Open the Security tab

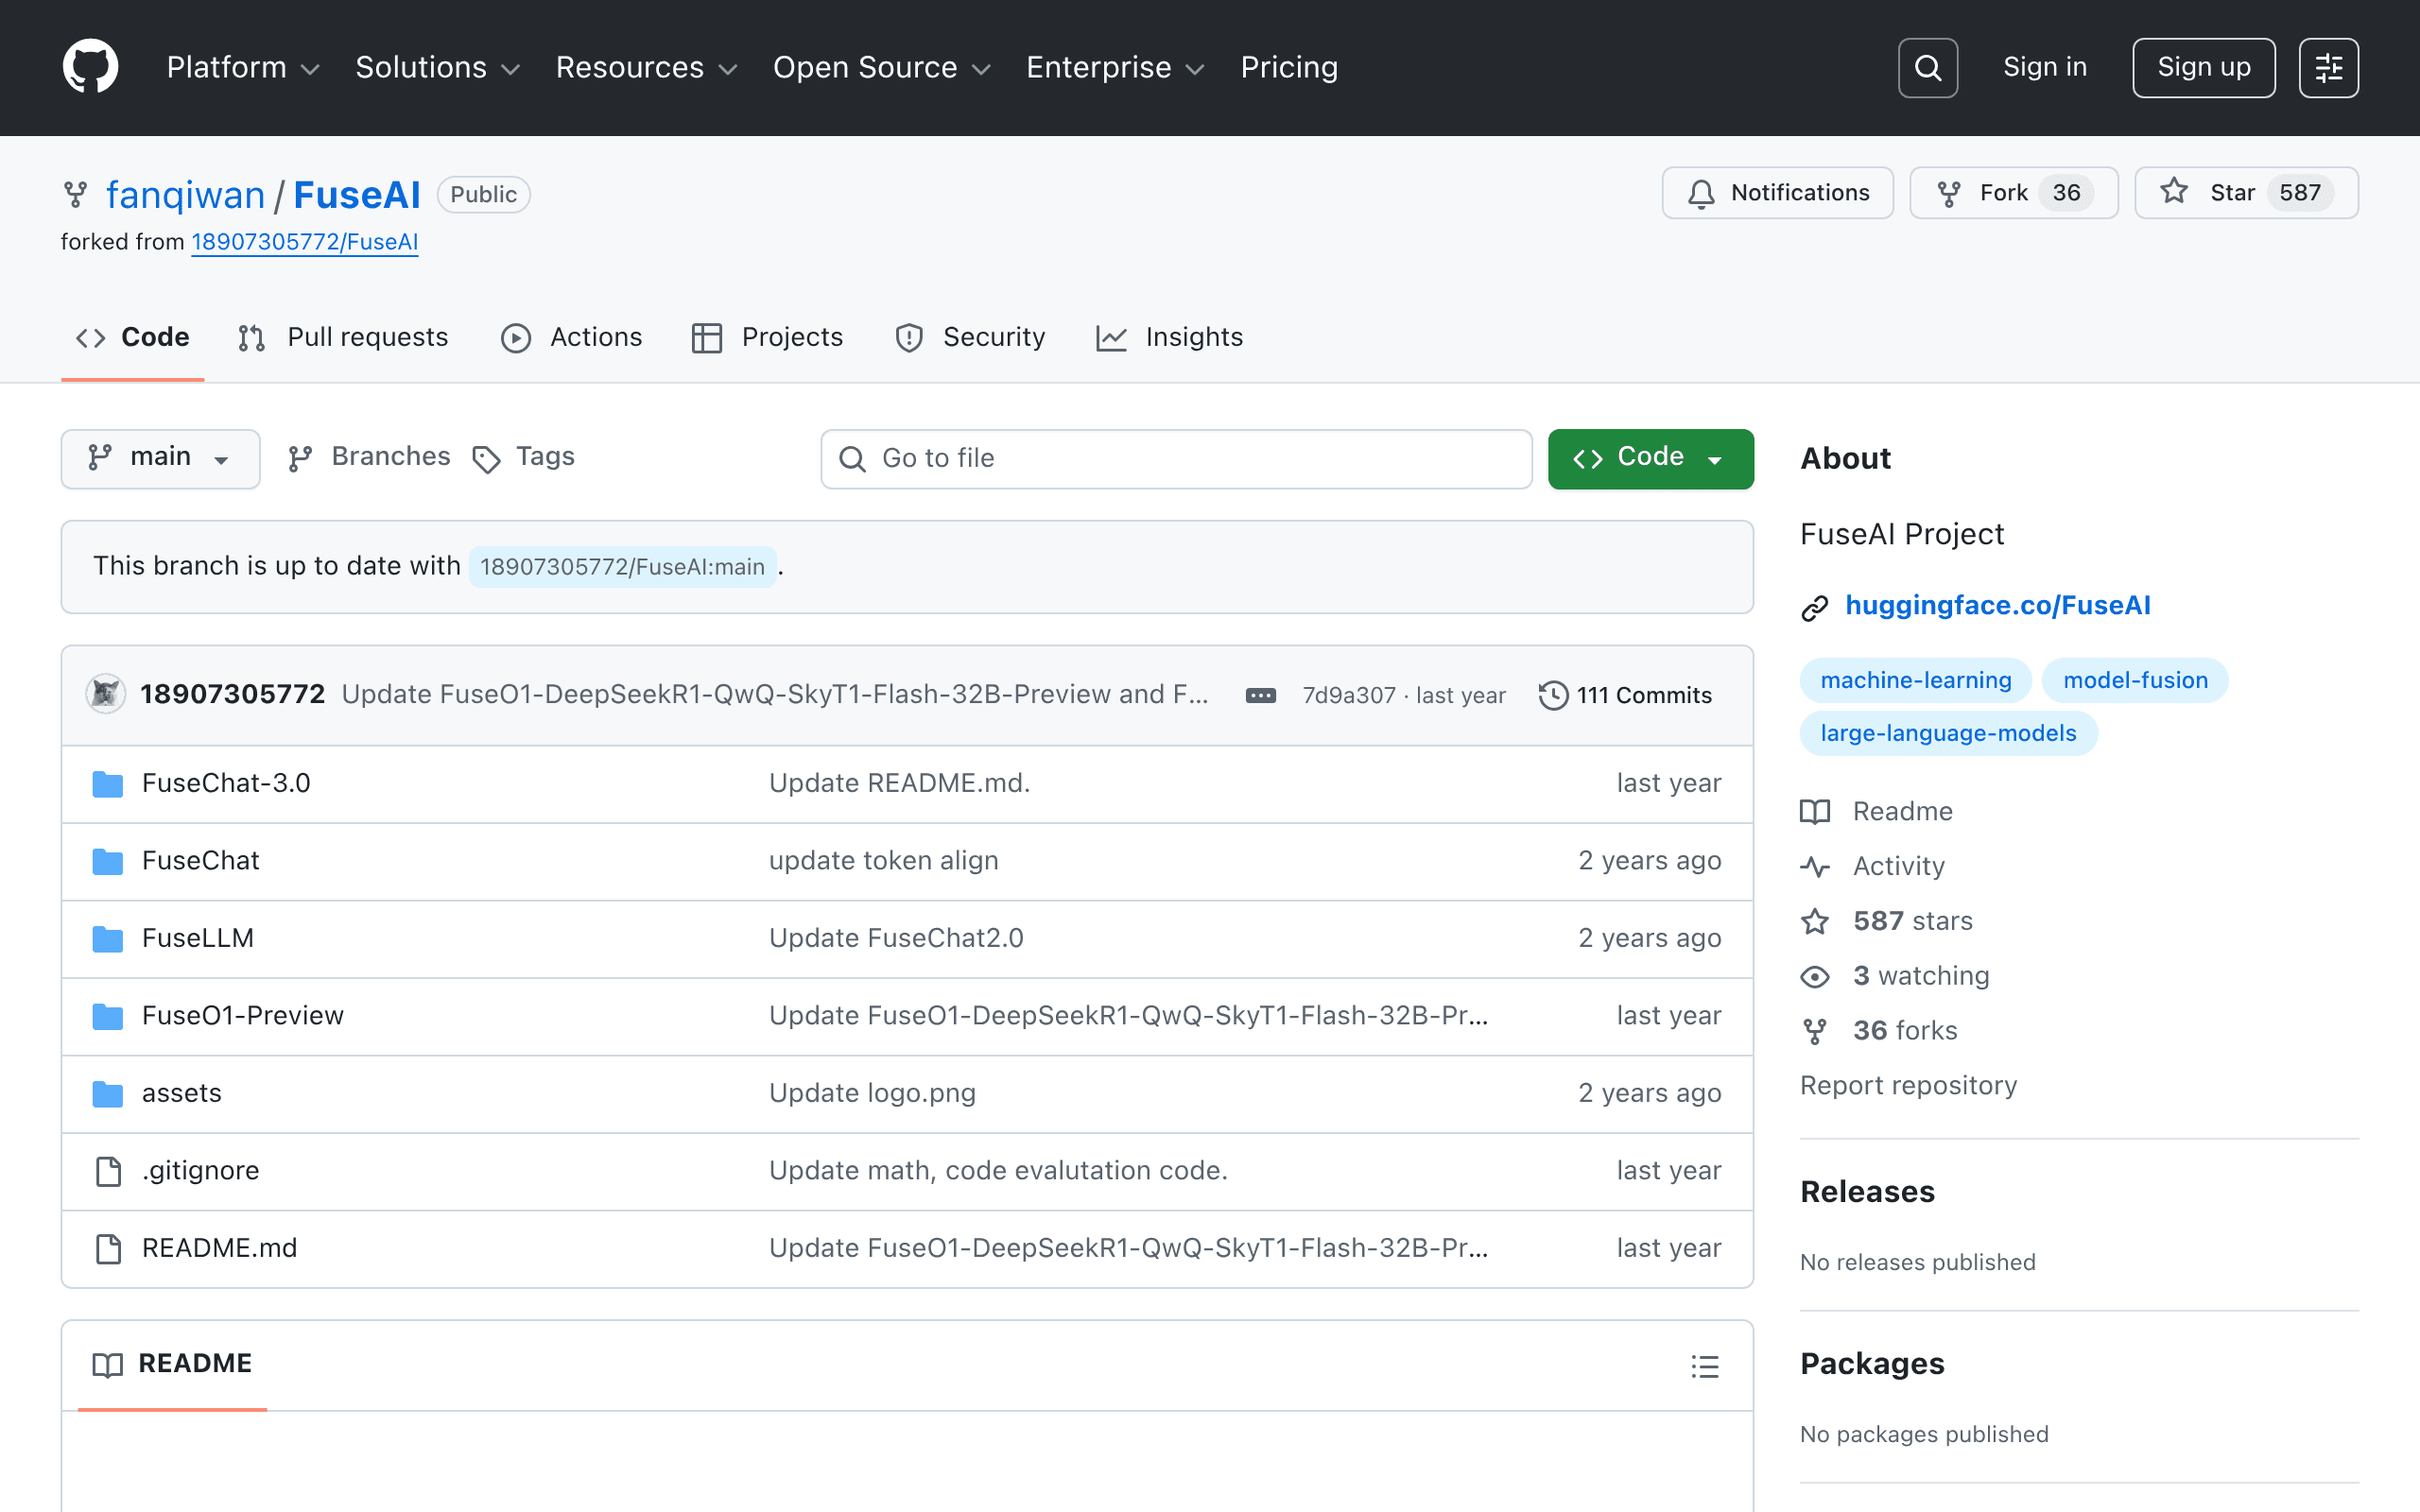pyautogui.click(x=970, y=338)
